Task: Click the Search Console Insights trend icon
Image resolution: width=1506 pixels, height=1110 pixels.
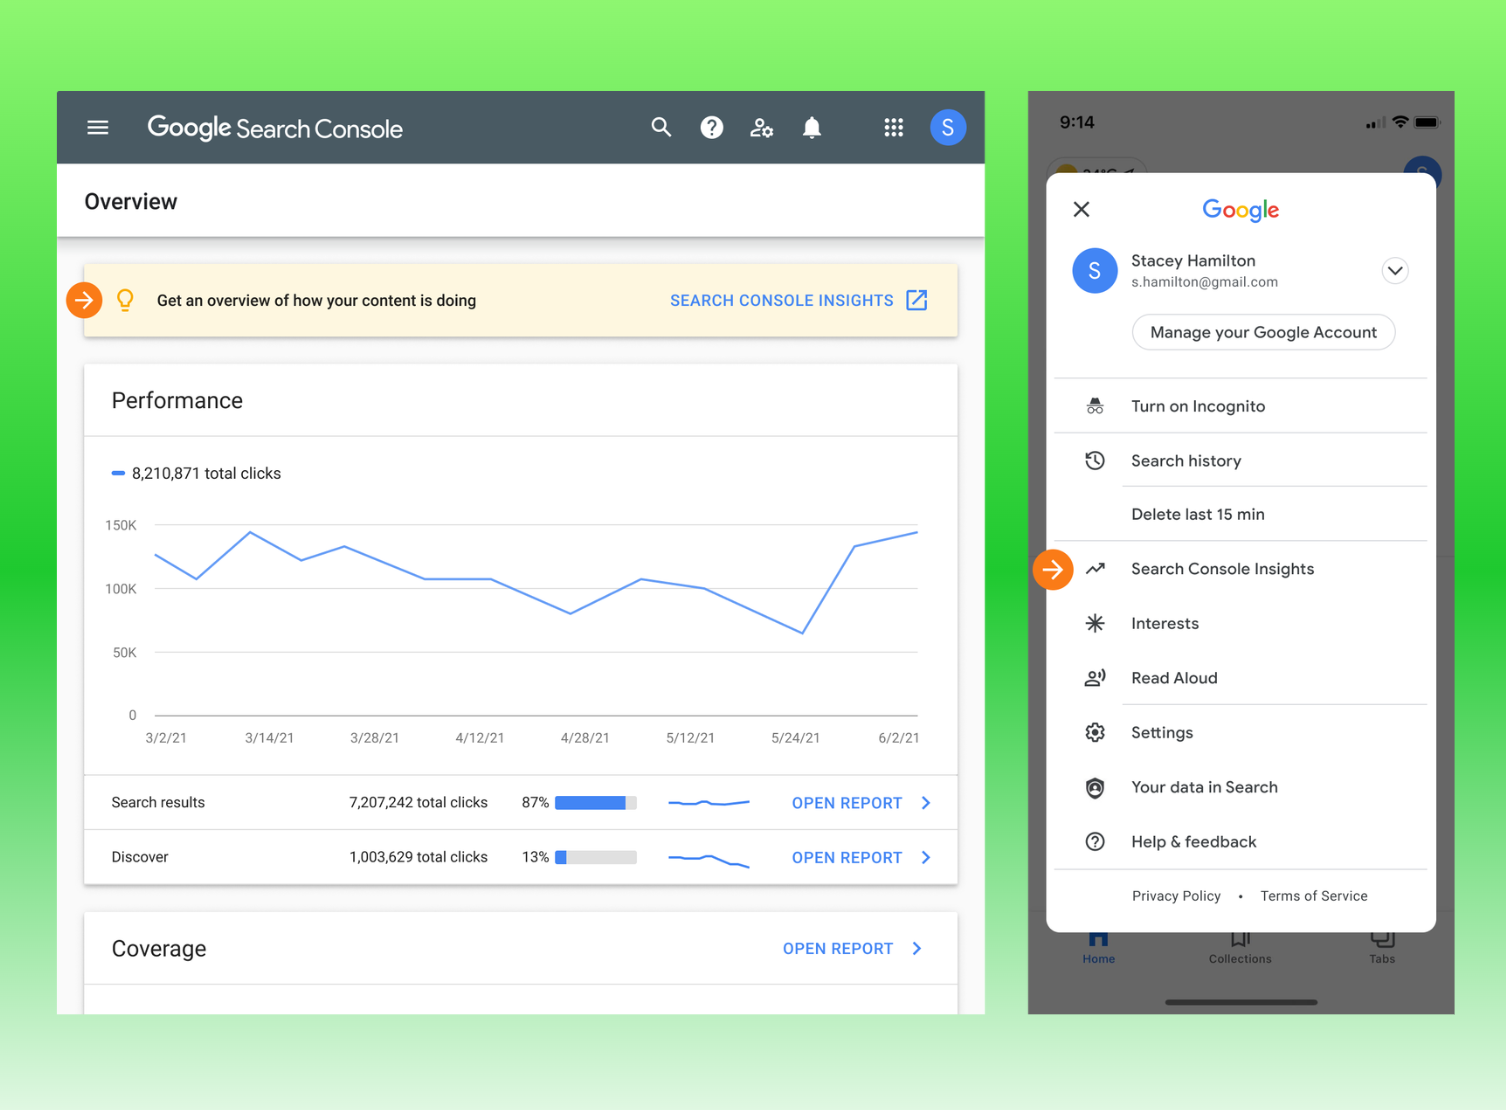Action: 1095,569
